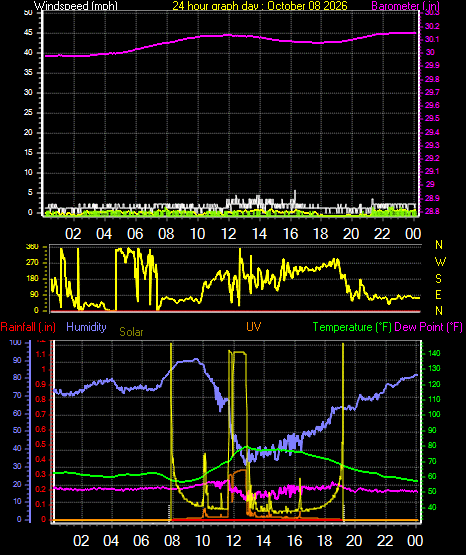Click the 29.1 barometer scale value

(x=431, y=171)
